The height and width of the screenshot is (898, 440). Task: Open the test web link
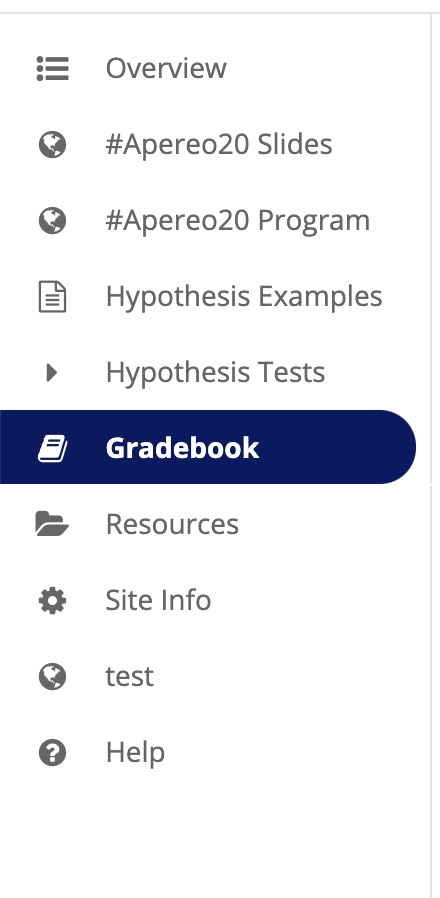tap(129, 677)
